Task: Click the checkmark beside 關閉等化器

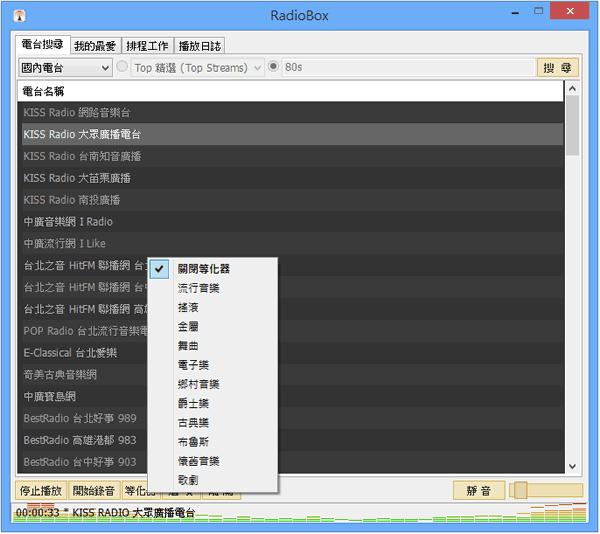Action: (x=159, y=269)
